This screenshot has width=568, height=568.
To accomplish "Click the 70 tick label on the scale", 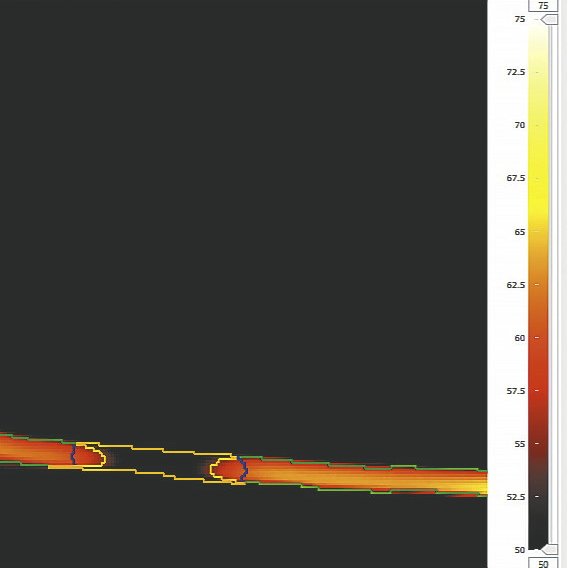I will pos(519,125).
